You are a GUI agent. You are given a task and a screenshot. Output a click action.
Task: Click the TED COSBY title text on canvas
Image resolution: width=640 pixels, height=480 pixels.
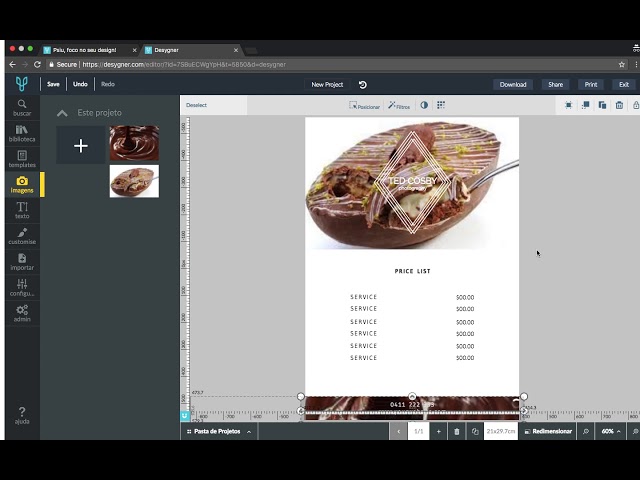[412, 180]
